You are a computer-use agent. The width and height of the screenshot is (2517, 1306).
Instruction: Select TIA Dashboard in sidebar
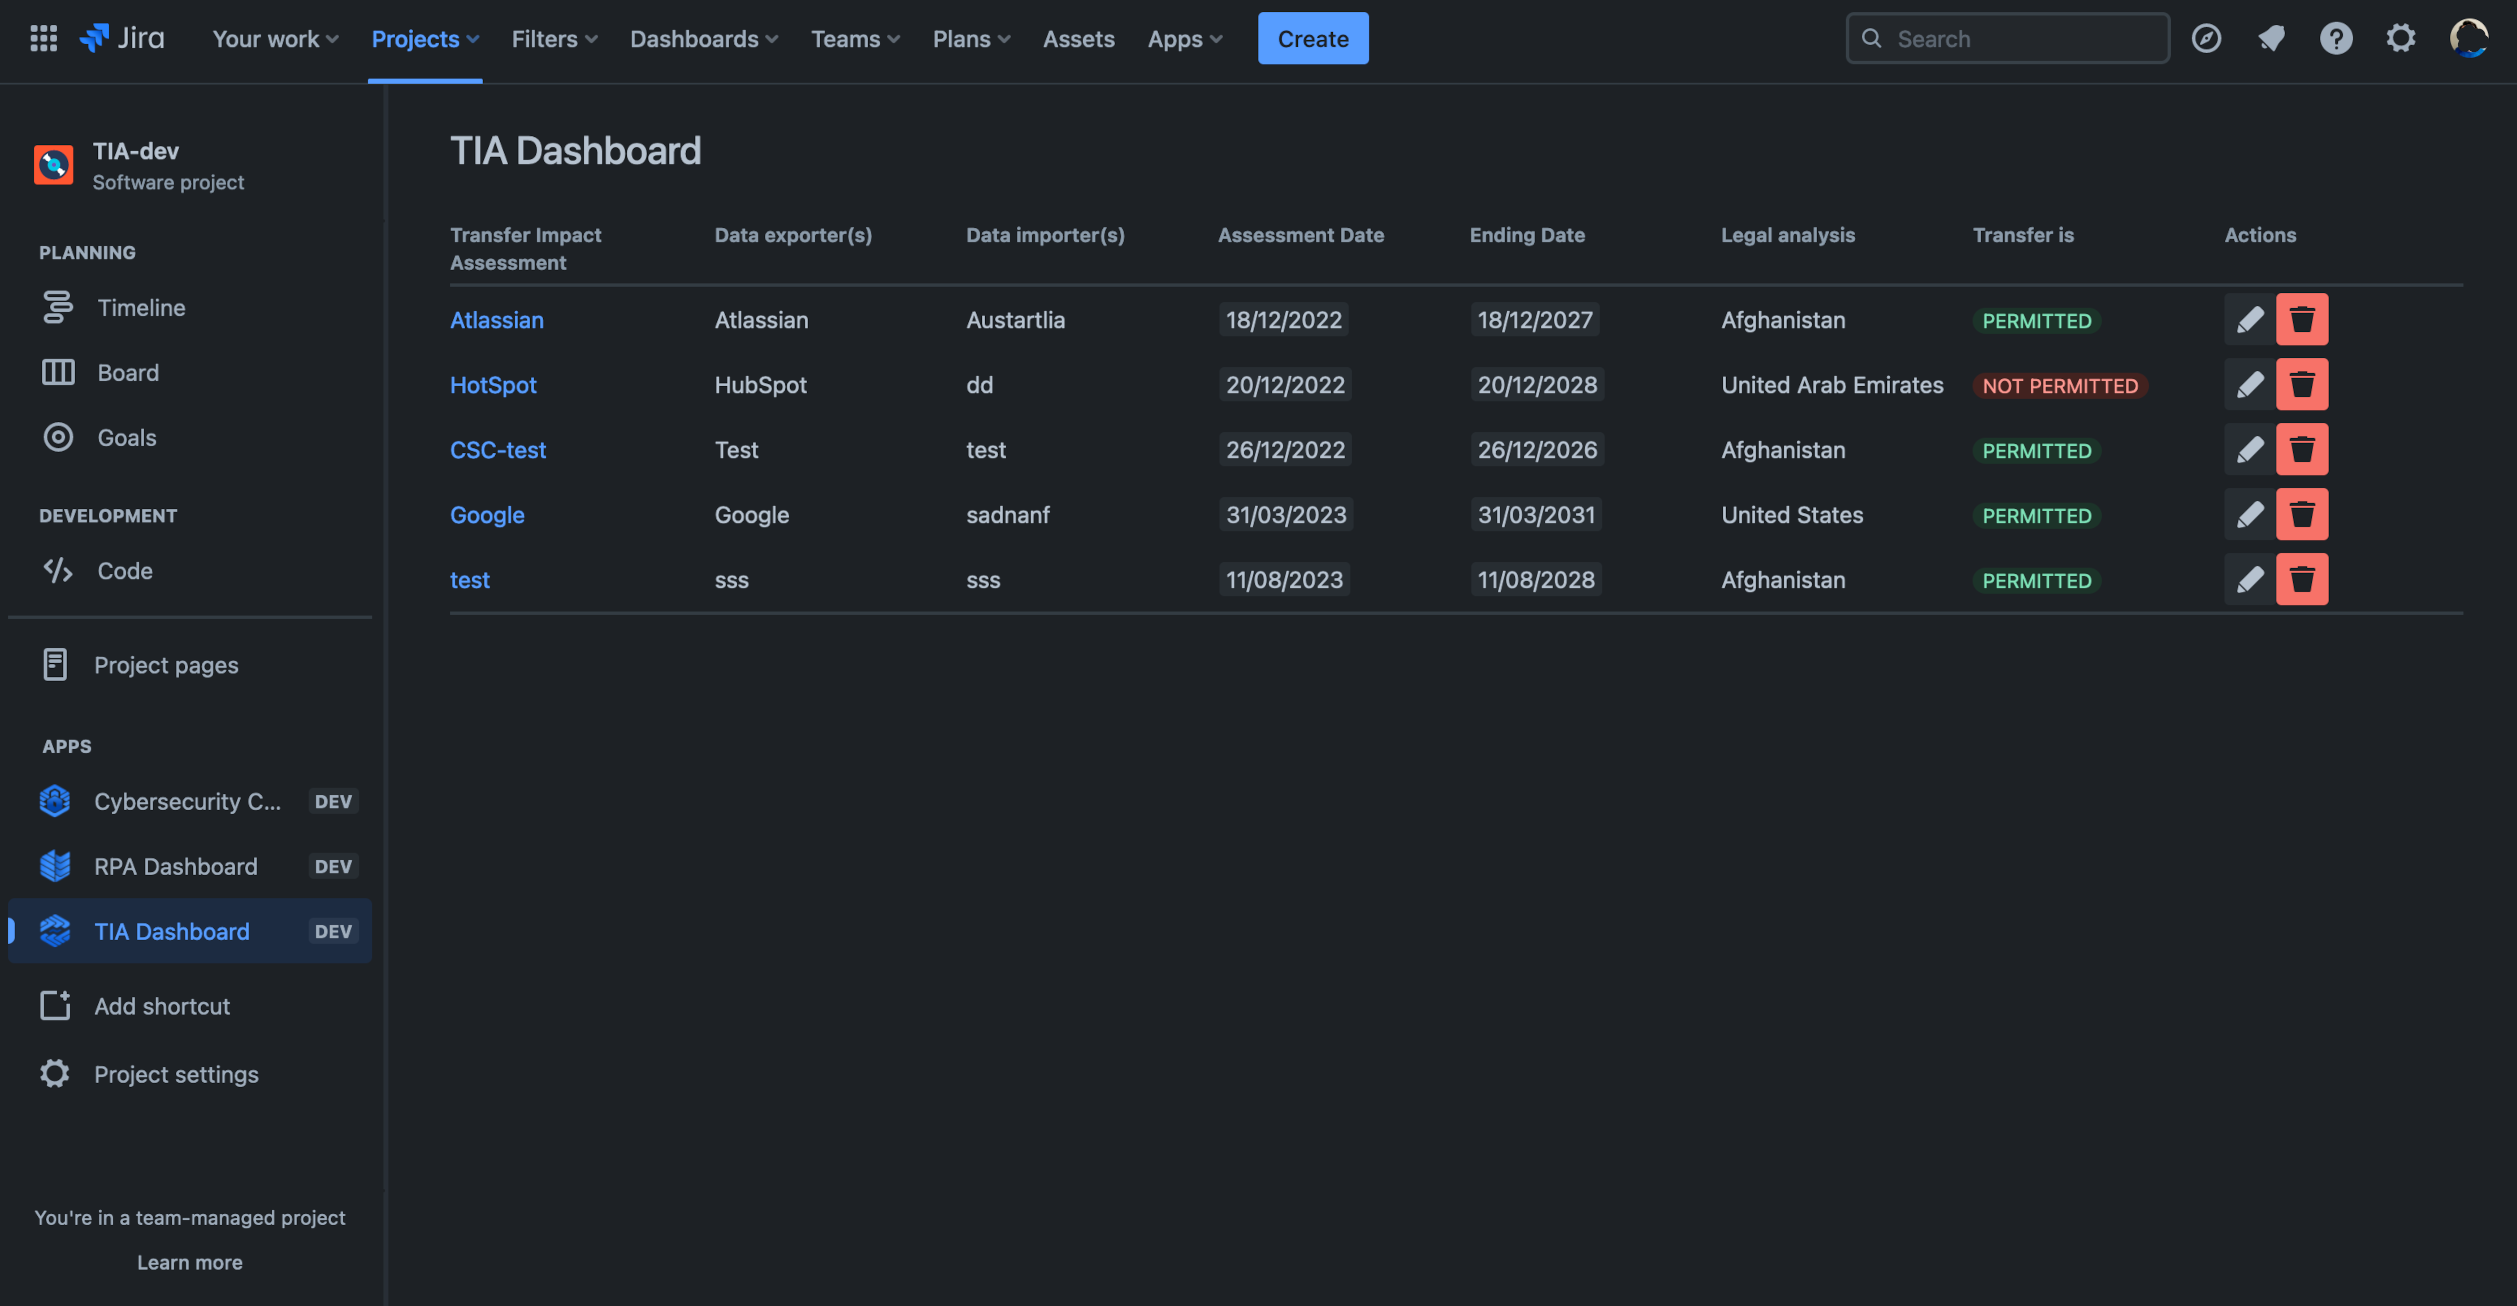(190, 931)
